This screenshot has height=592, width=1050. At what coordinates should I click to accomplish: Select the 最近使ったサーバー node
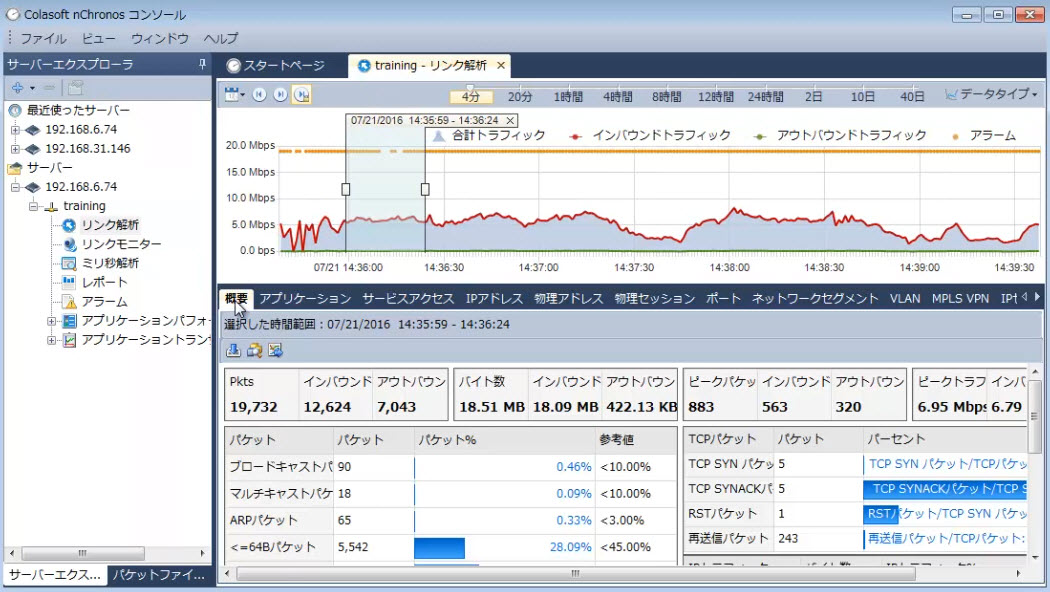point(78,110)
